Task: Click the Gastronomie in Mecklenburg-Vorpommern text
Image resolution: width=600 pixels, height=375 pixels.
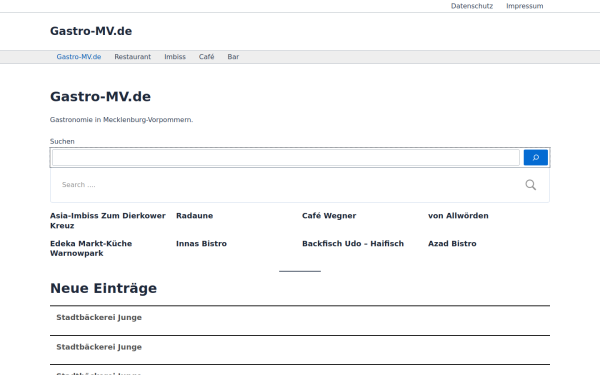Action: pyautogui.click(x=121, y=120)
